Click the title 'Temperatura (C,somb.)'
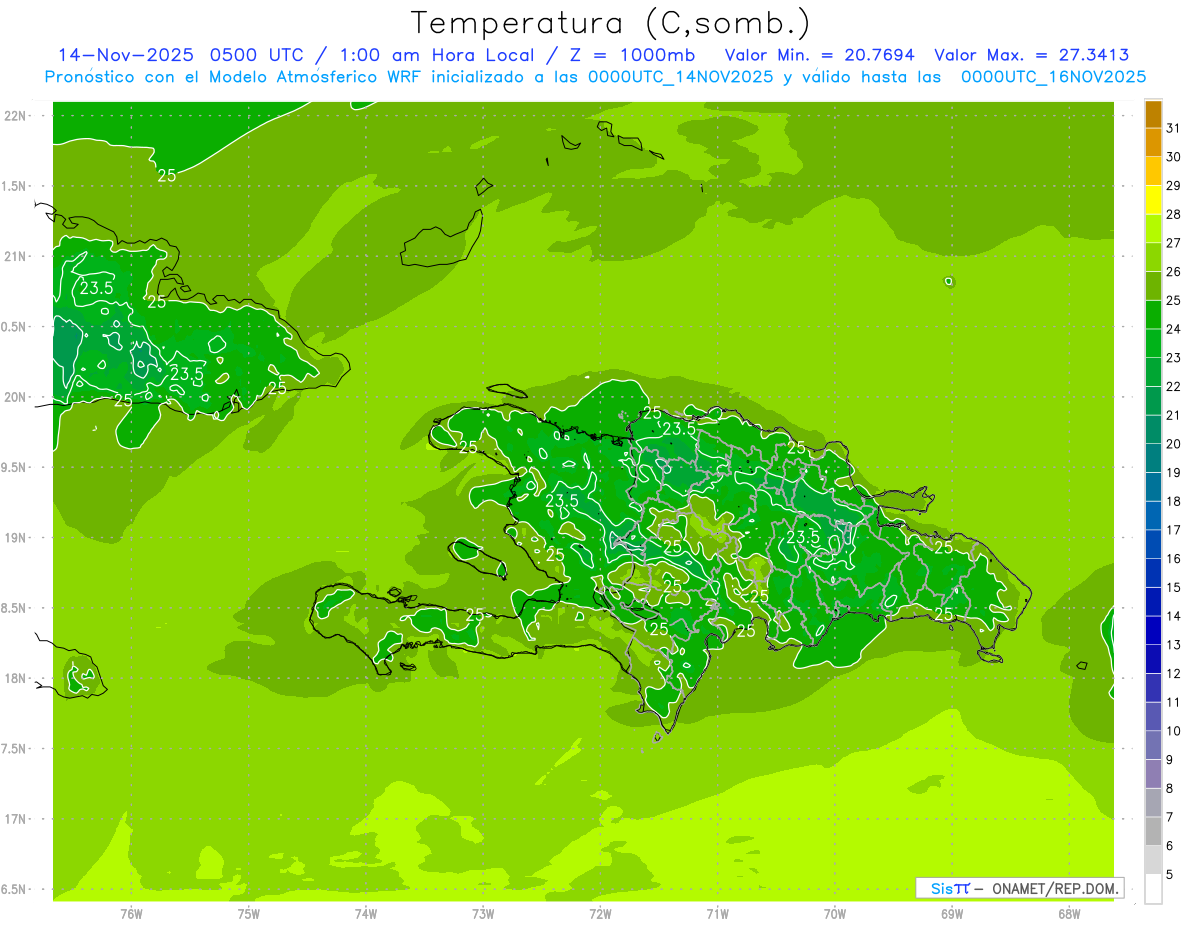 (x=610, y=23)
